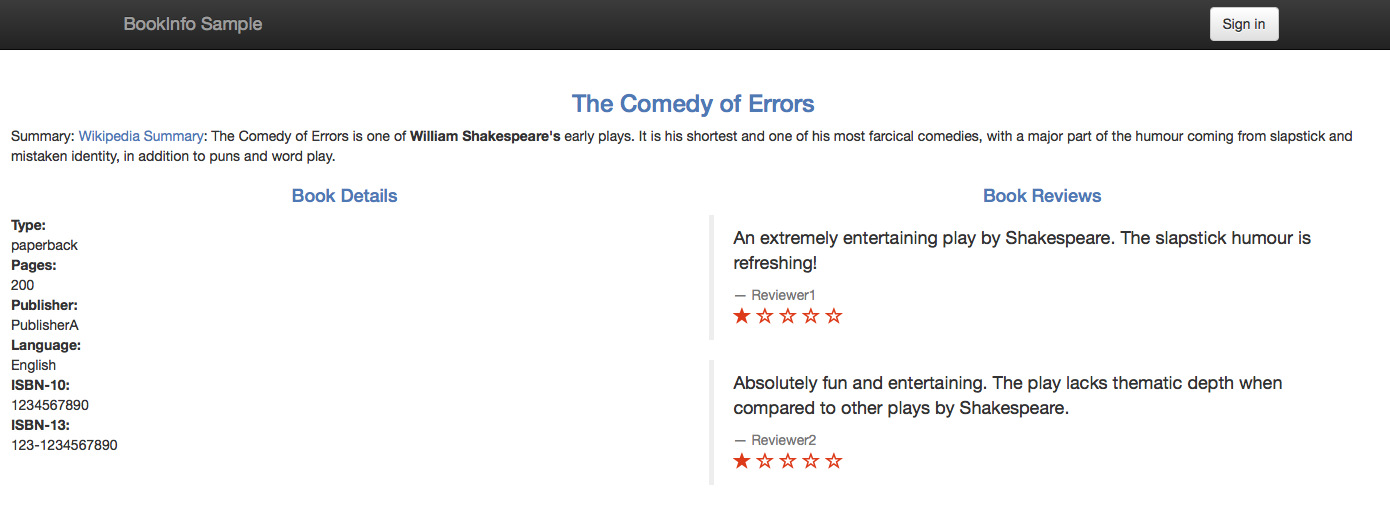Click Reviewer2's fourth empty star
This screenshot has height=510, width=1390.
click(811, 461)
